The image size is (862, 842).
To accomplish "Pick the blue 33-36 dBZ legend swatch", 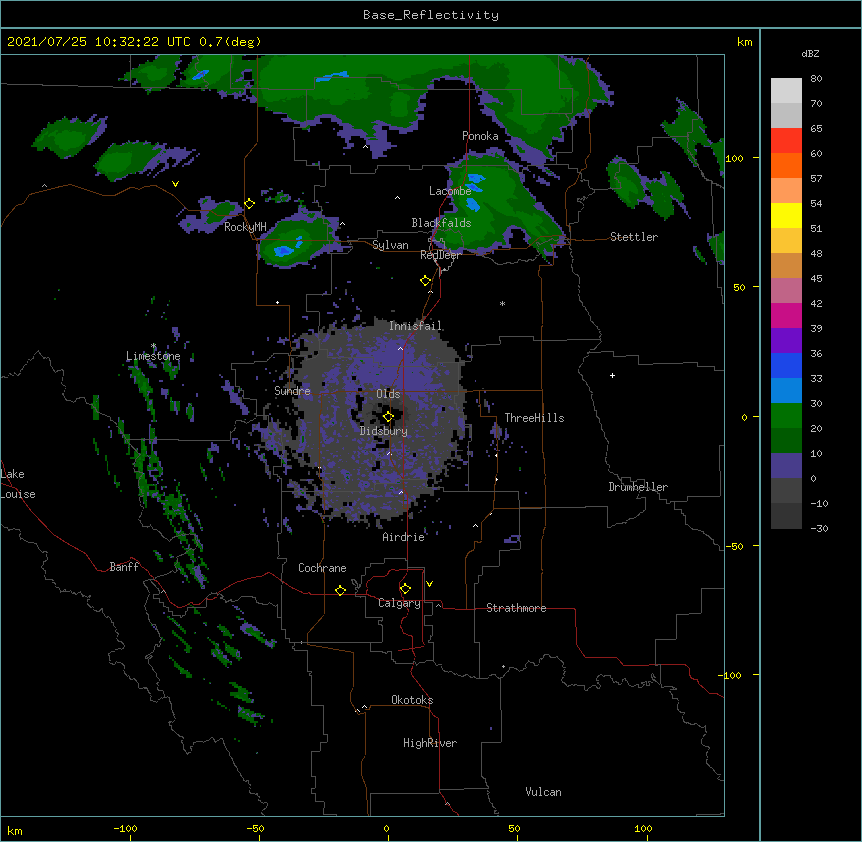I will click(x=786, y=365).
